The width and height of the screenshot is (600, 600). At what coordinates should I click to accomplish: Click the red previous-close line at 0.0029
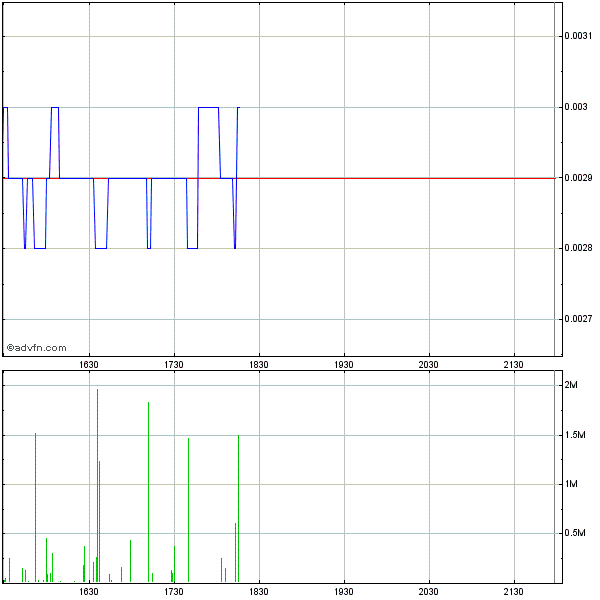click(279, 178)
